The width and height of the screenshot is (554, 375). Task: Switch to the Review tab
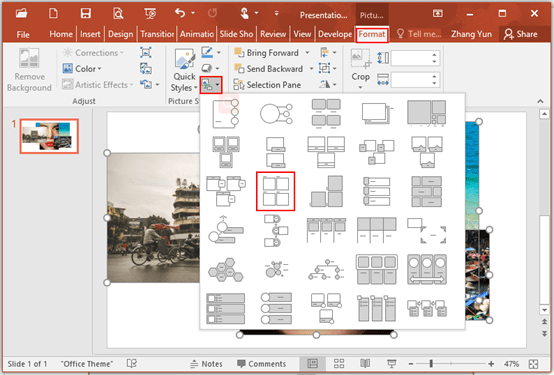tap(273, 34)
